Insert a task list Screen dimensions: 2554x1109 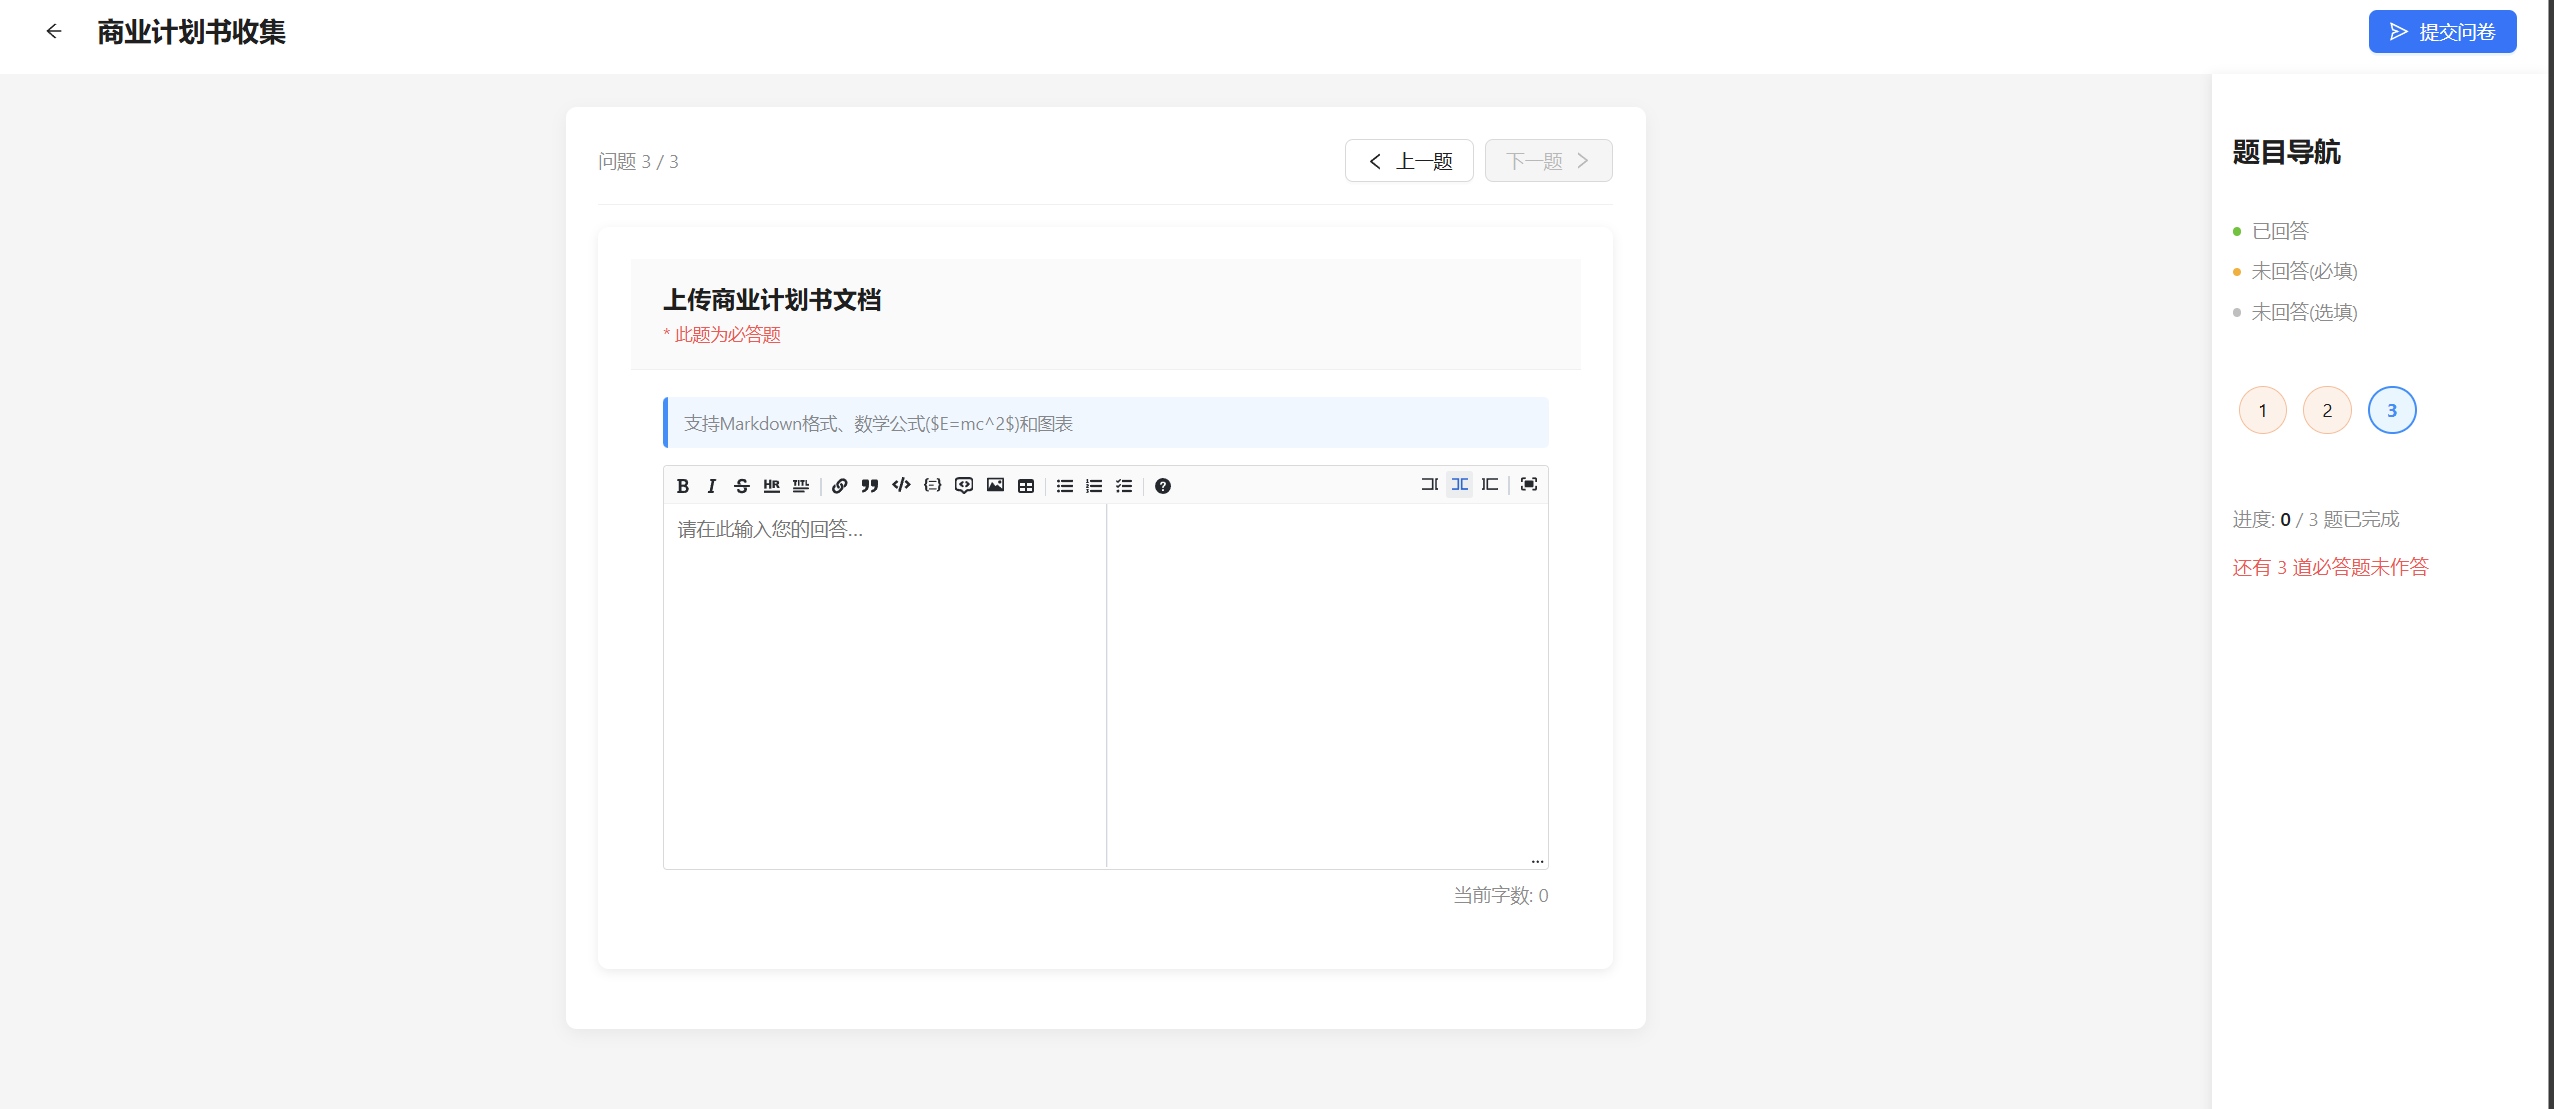[1124, 486]
